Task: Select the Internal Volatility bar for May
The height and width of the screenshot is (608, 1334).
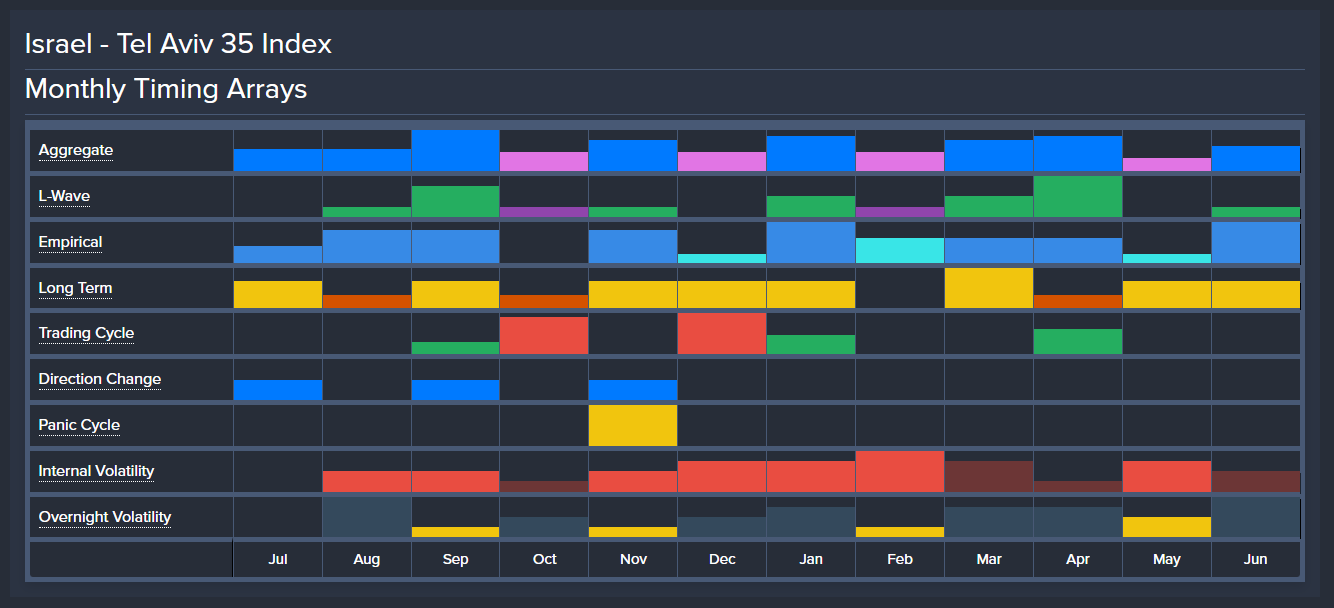Action: coord(1167,477)
